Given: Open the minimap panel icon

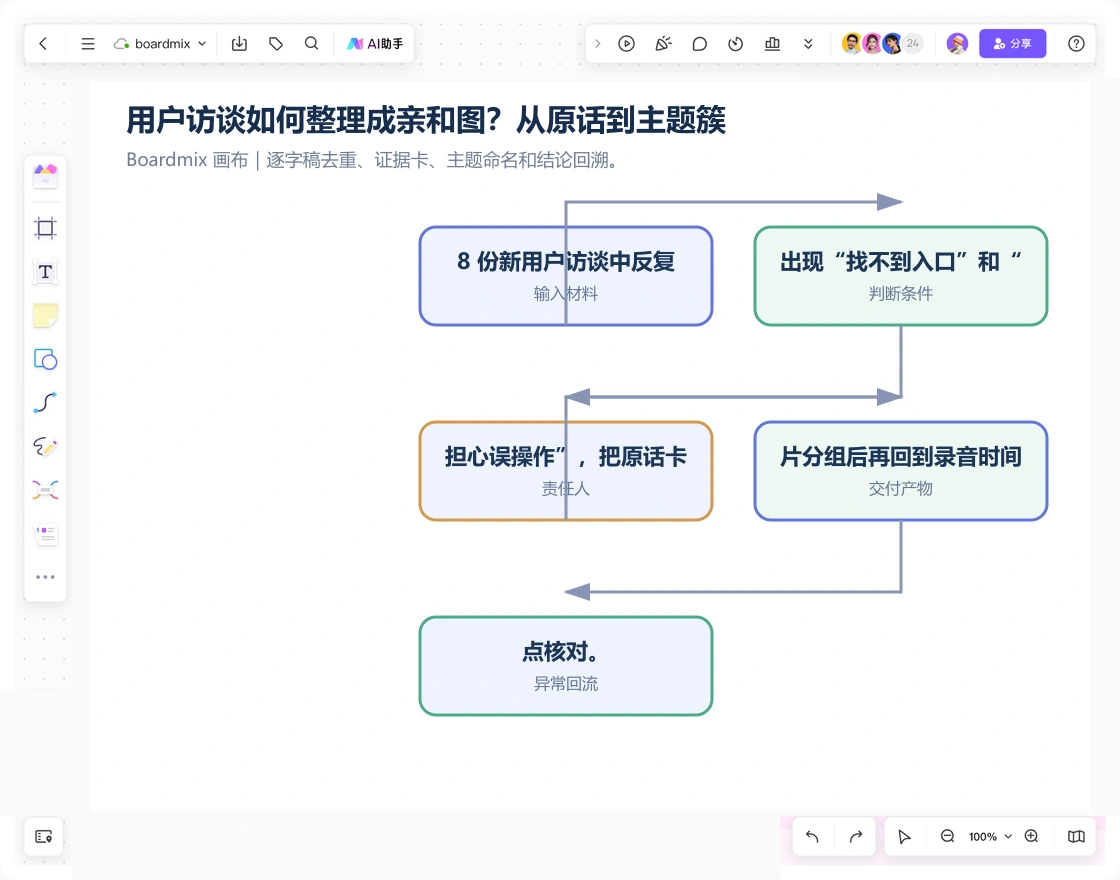Looking at the screenshot, I should click(x=44, y=836).
